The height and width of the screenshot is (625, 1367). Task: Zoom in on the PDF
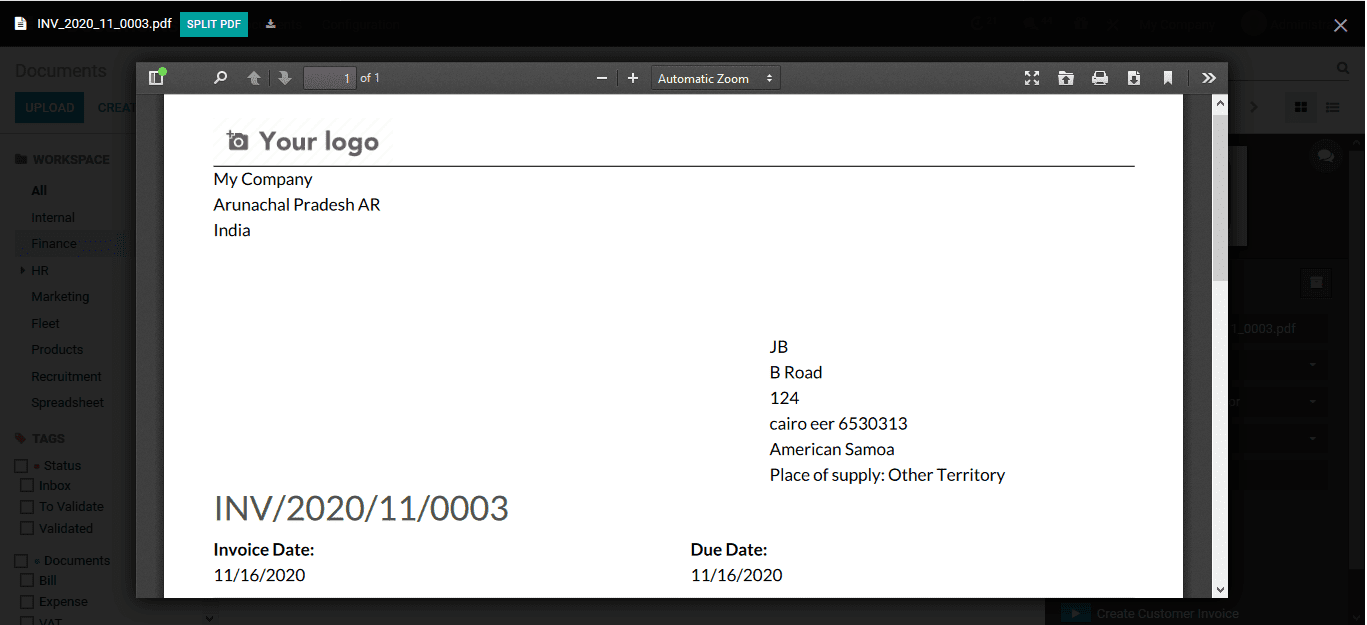(x=633, y=78)
